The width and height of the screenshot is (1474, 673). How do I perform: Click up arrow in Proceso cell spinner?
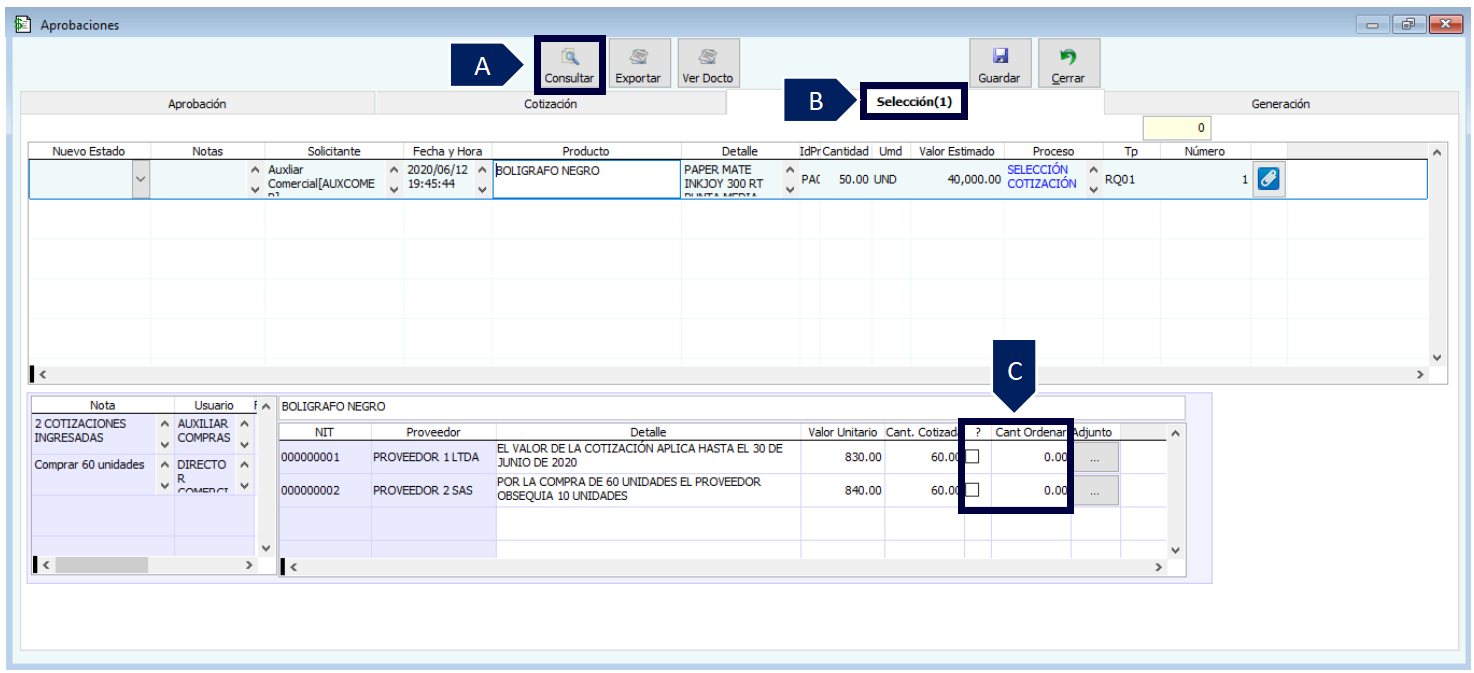click(x=1093, y=170)
